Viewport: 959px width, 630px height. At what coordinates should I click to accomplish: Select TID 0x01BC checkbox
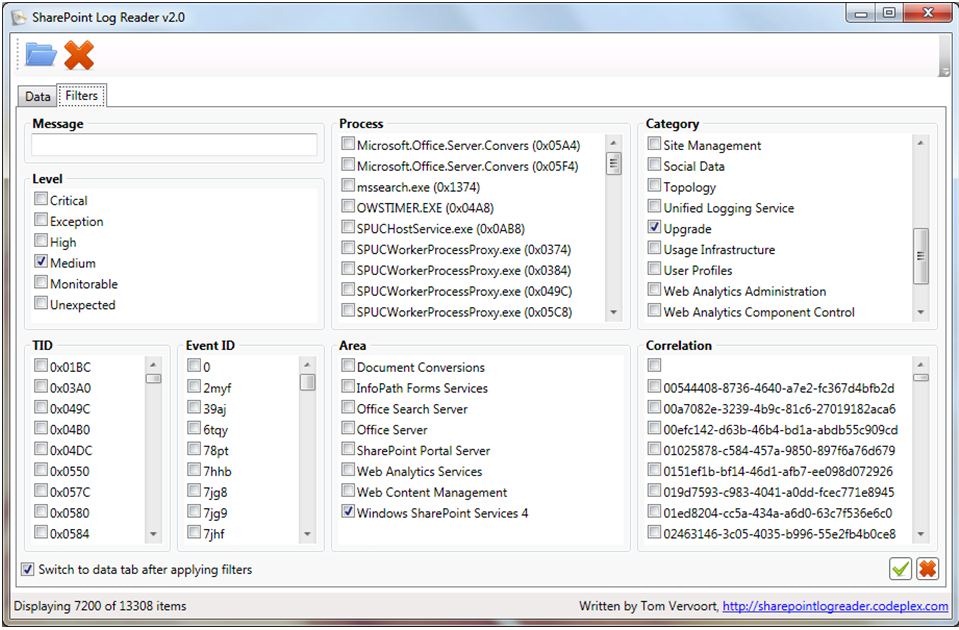(x=41, y=366)
